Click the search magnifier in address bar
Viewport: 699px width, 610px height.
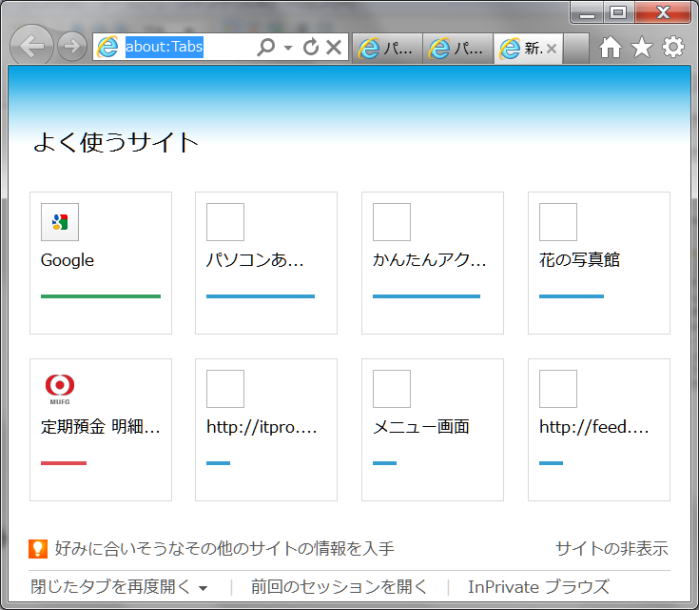pos(266,46)
